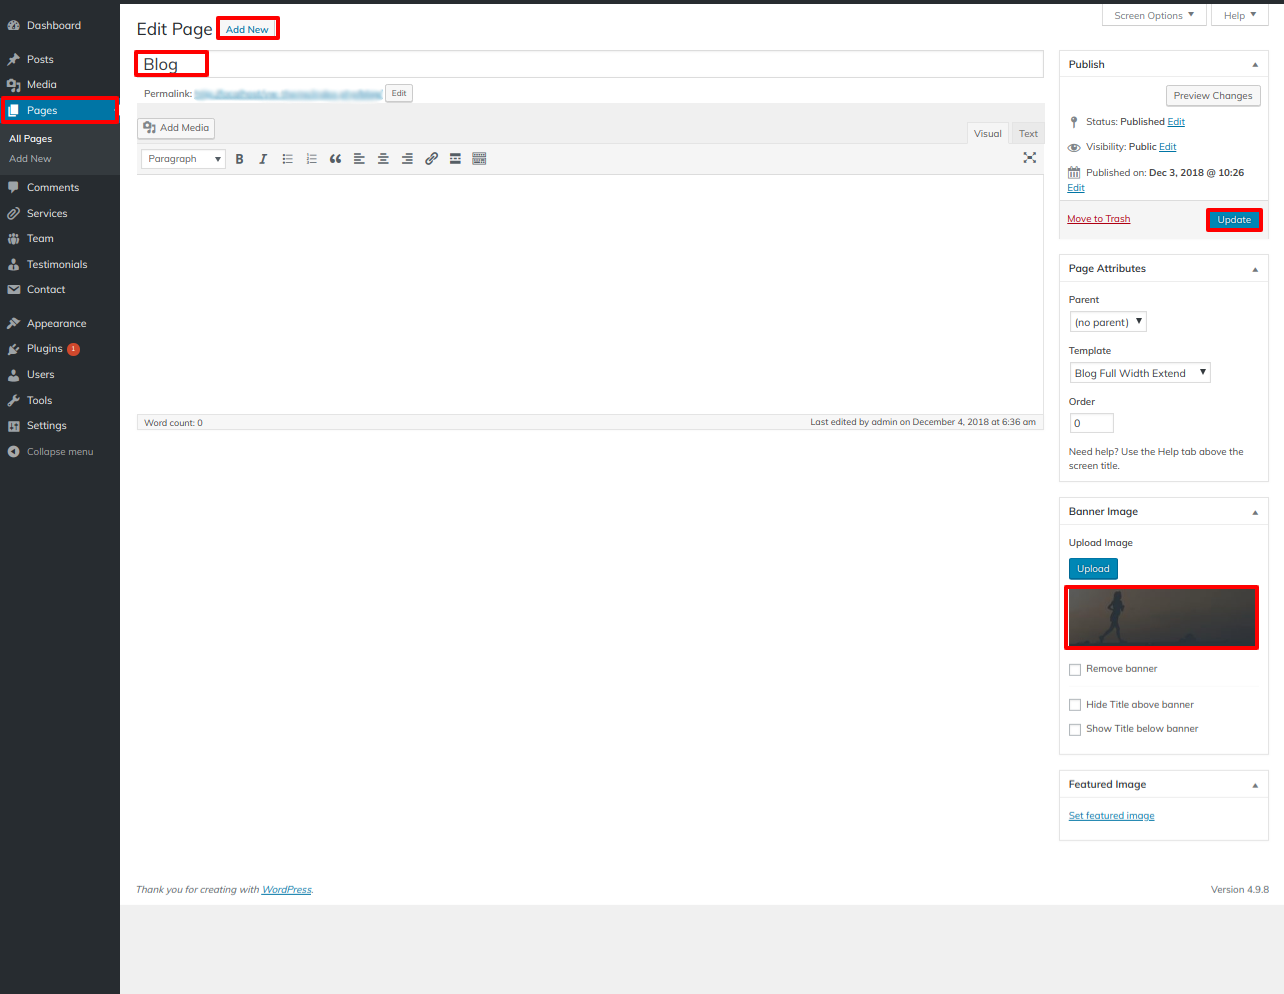Open Appearance in the sidebar menu
The image size is (1284, 994).
(56, 324)
